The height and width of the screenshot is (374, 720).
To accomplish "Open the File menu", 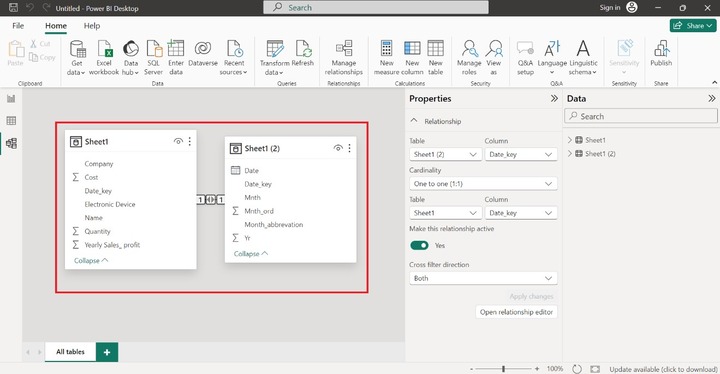I will coord(18,26).
